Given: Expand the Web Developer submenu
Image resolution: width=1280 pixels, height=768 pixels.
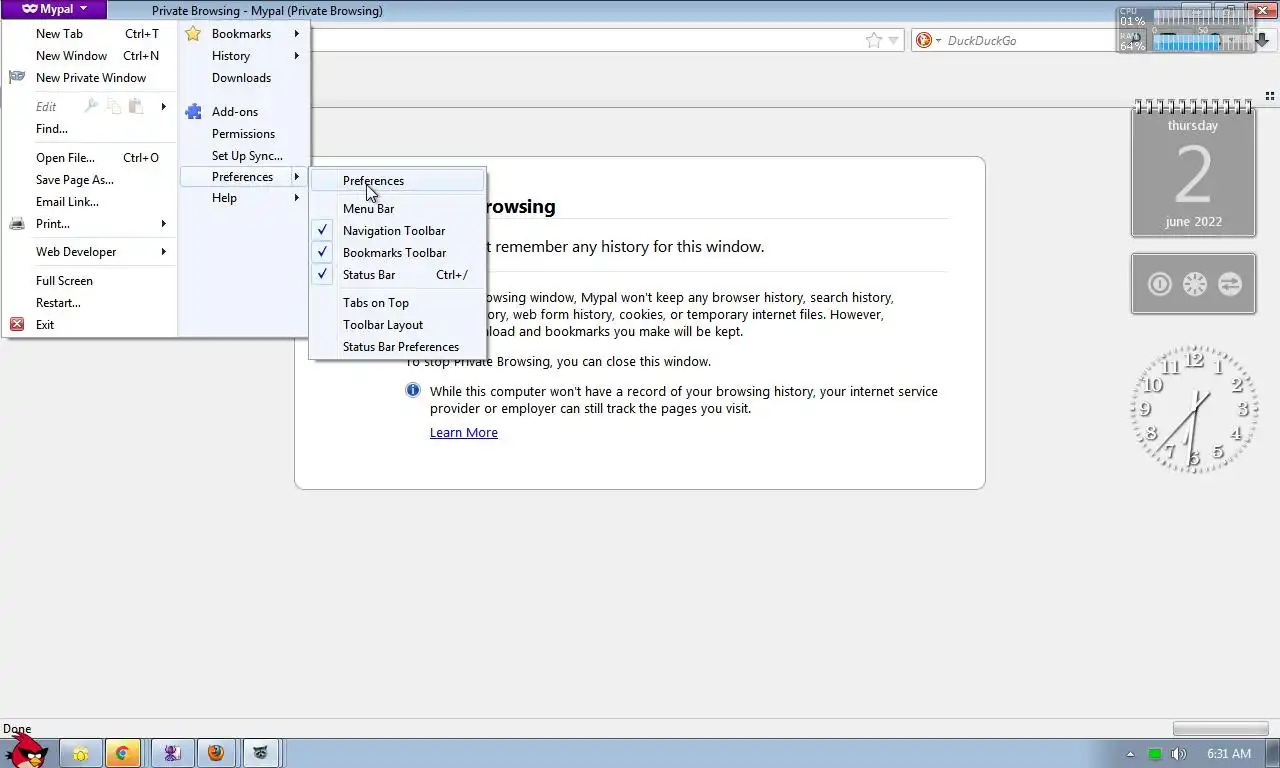Looking at the screenshot, I should (89, 252).
